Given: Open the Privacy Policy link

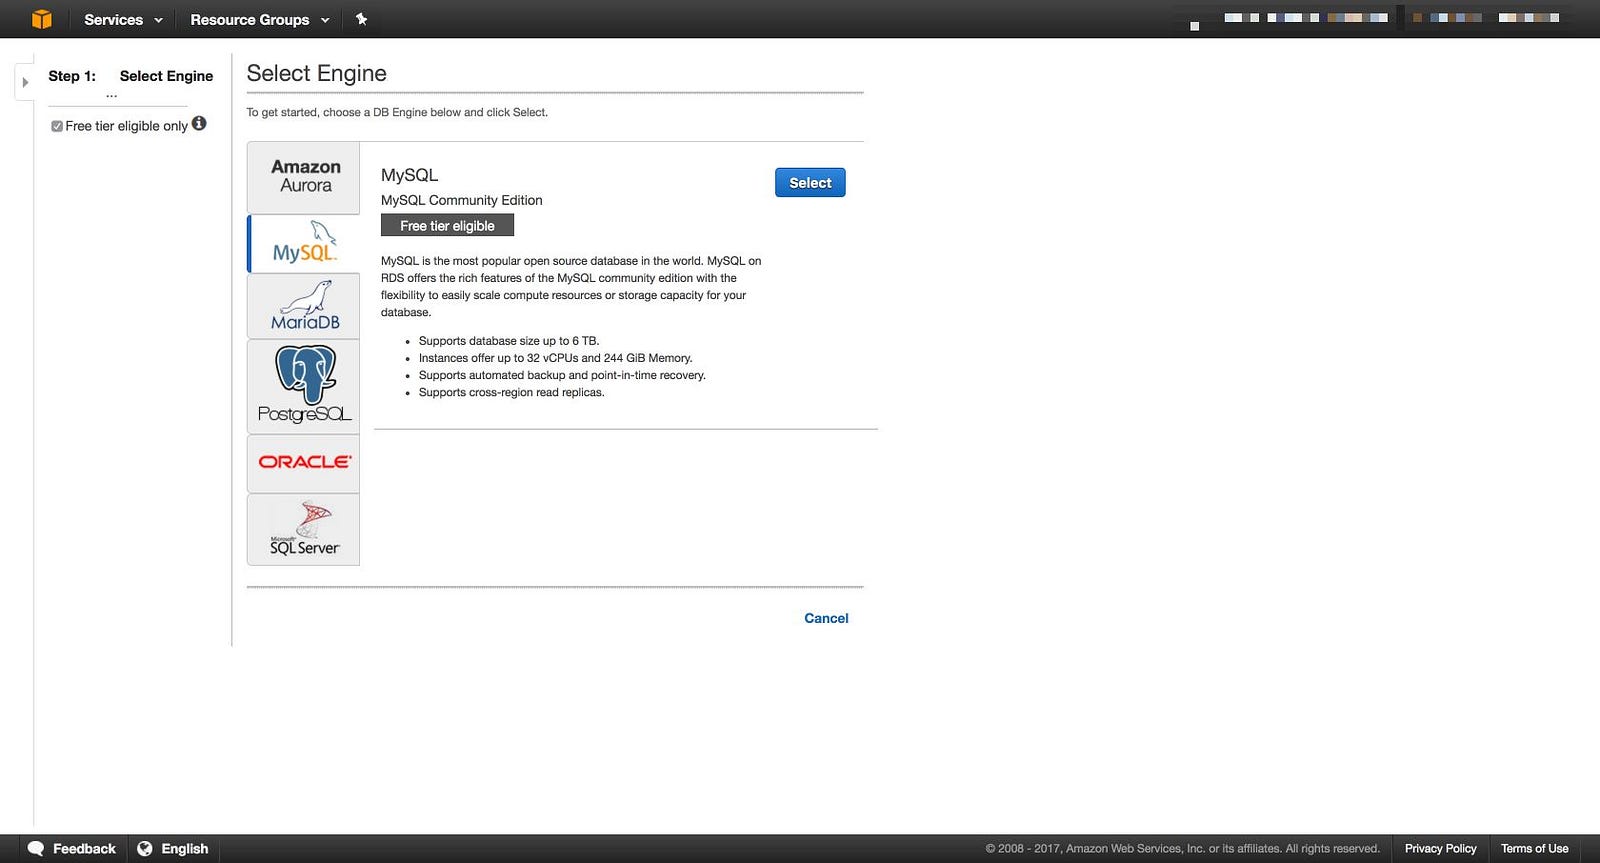Looking at the screenshot, I should [x=1440, y=848].
